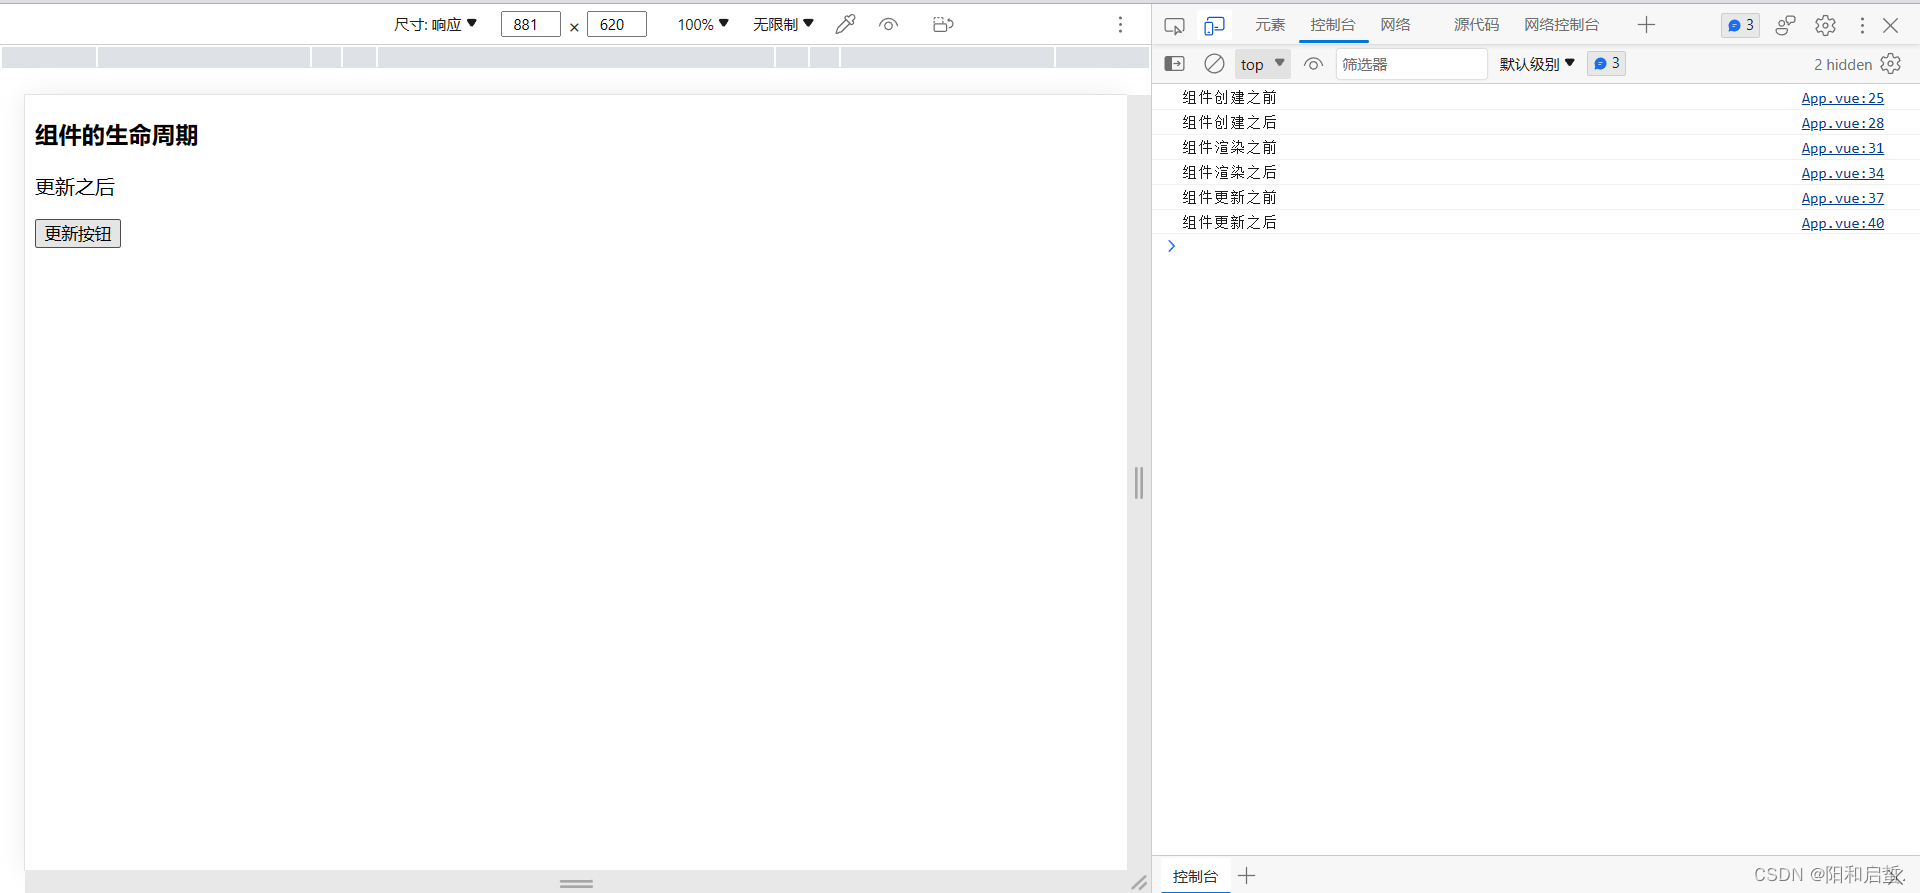Click viewport right-edge resize handle

[x=1139, y=482]
